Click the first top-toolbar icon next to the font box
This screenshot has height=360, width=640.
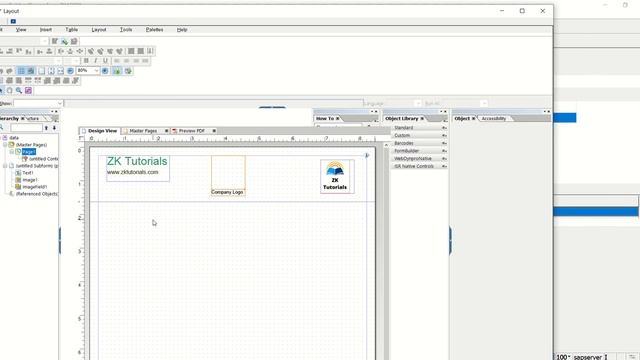pyautogui.click(x=55, y=41)
